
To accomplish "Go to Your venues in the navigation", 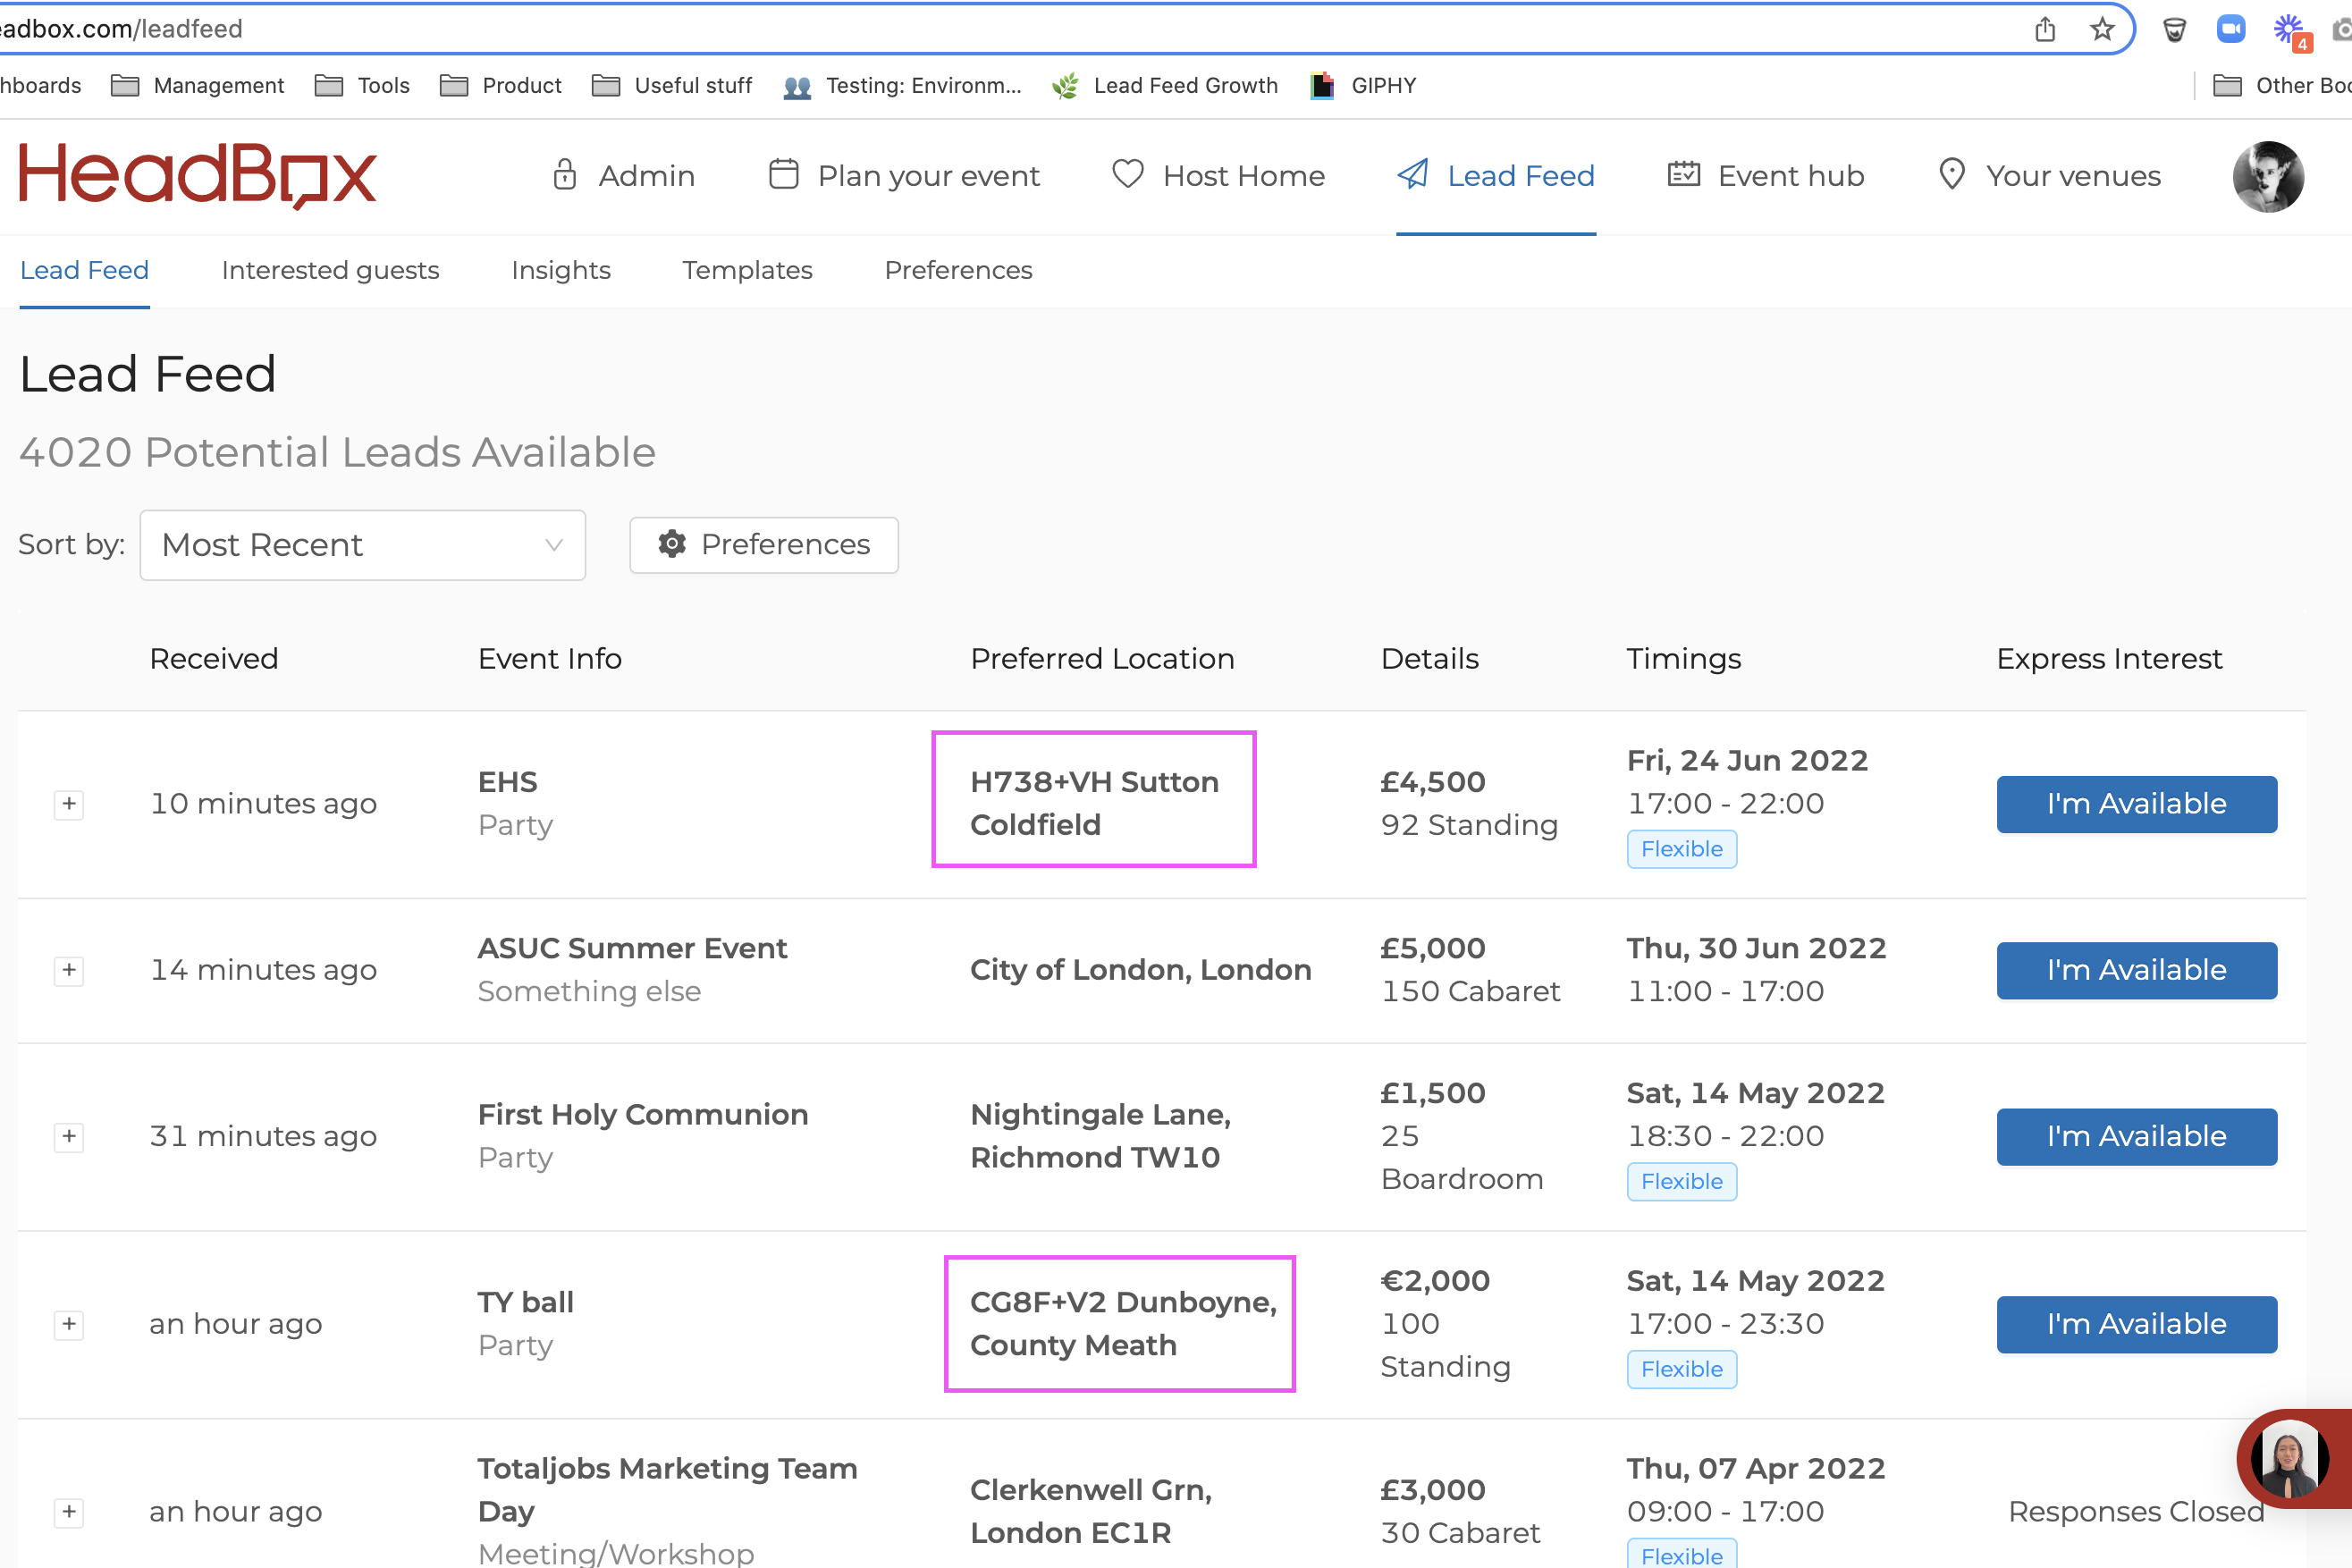I will coord(2049,176).
